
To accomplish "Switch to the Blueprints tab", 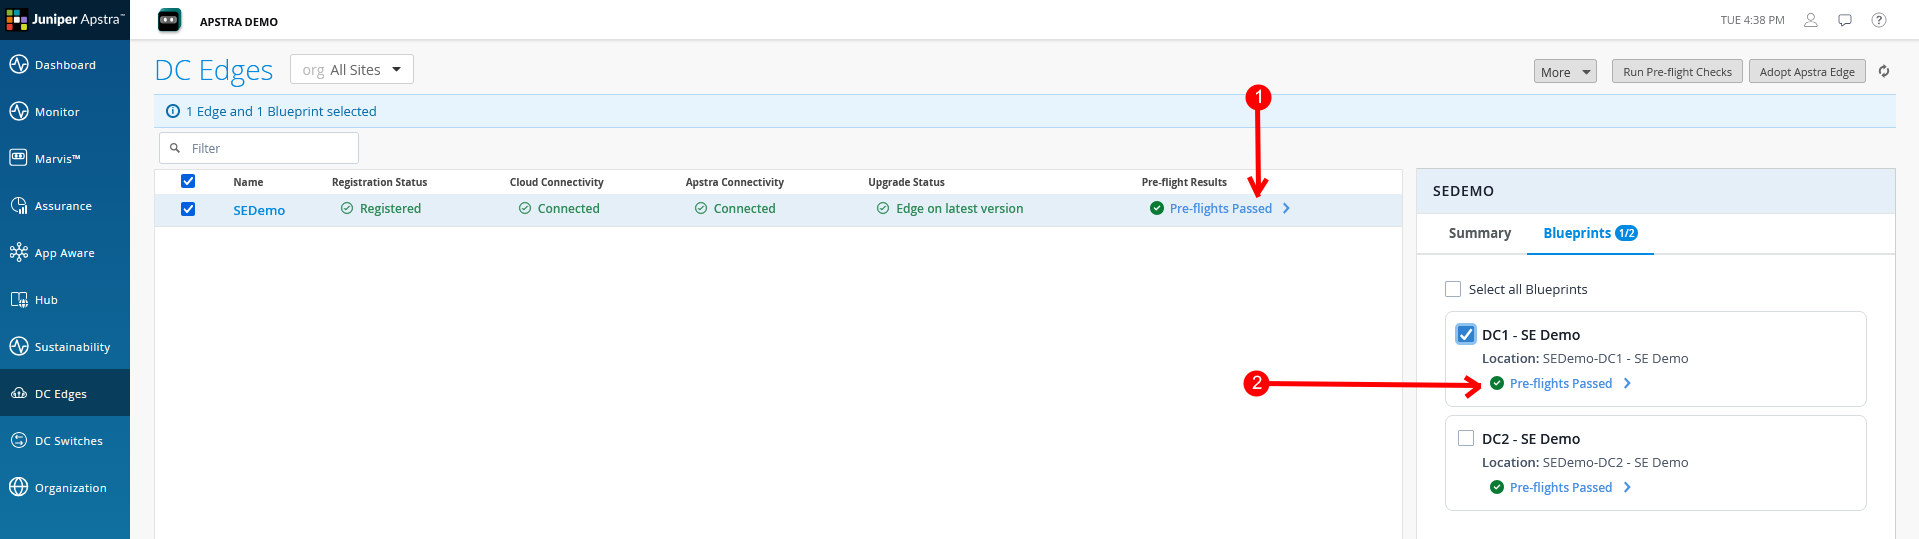I will pyautogui.click(x=1590, y=233).
